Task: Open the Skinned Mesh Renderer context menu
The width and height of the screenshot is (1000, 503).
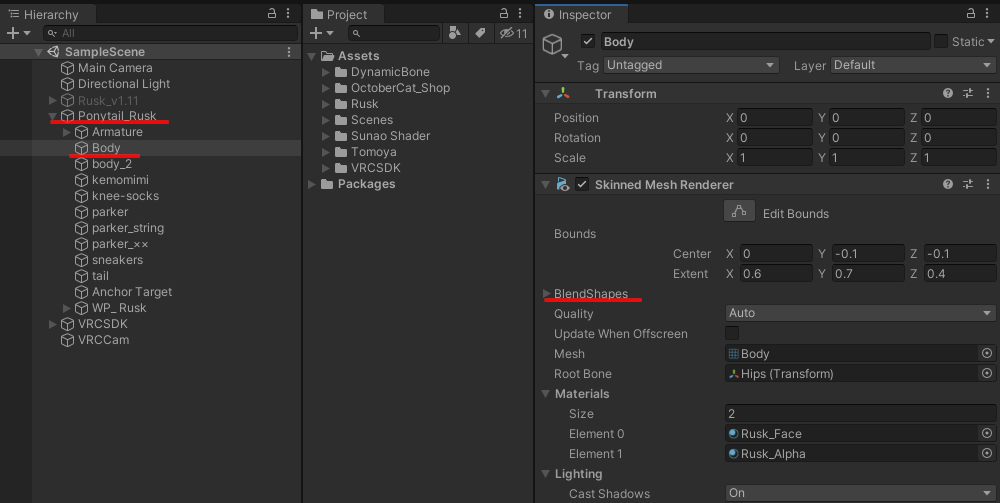Action: click(x=988, y=184)
